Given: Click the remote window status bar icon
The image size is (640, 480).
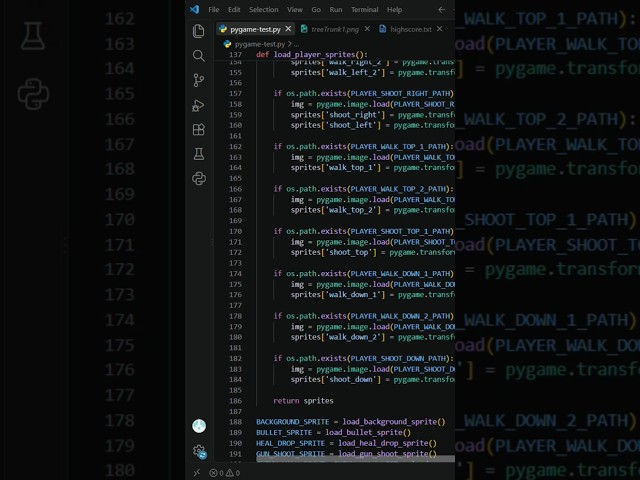Looking at the screenshot, I should (x=197, y=473).
